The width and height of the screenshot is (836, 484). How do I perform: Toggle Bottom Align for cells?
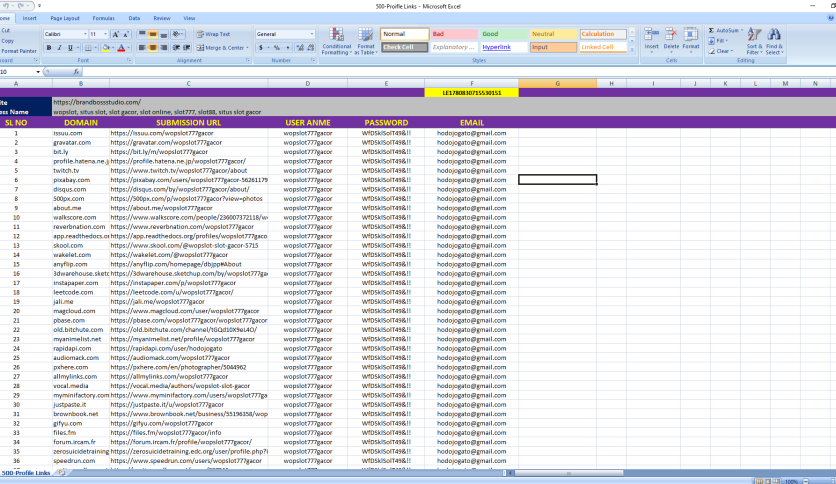164,34
